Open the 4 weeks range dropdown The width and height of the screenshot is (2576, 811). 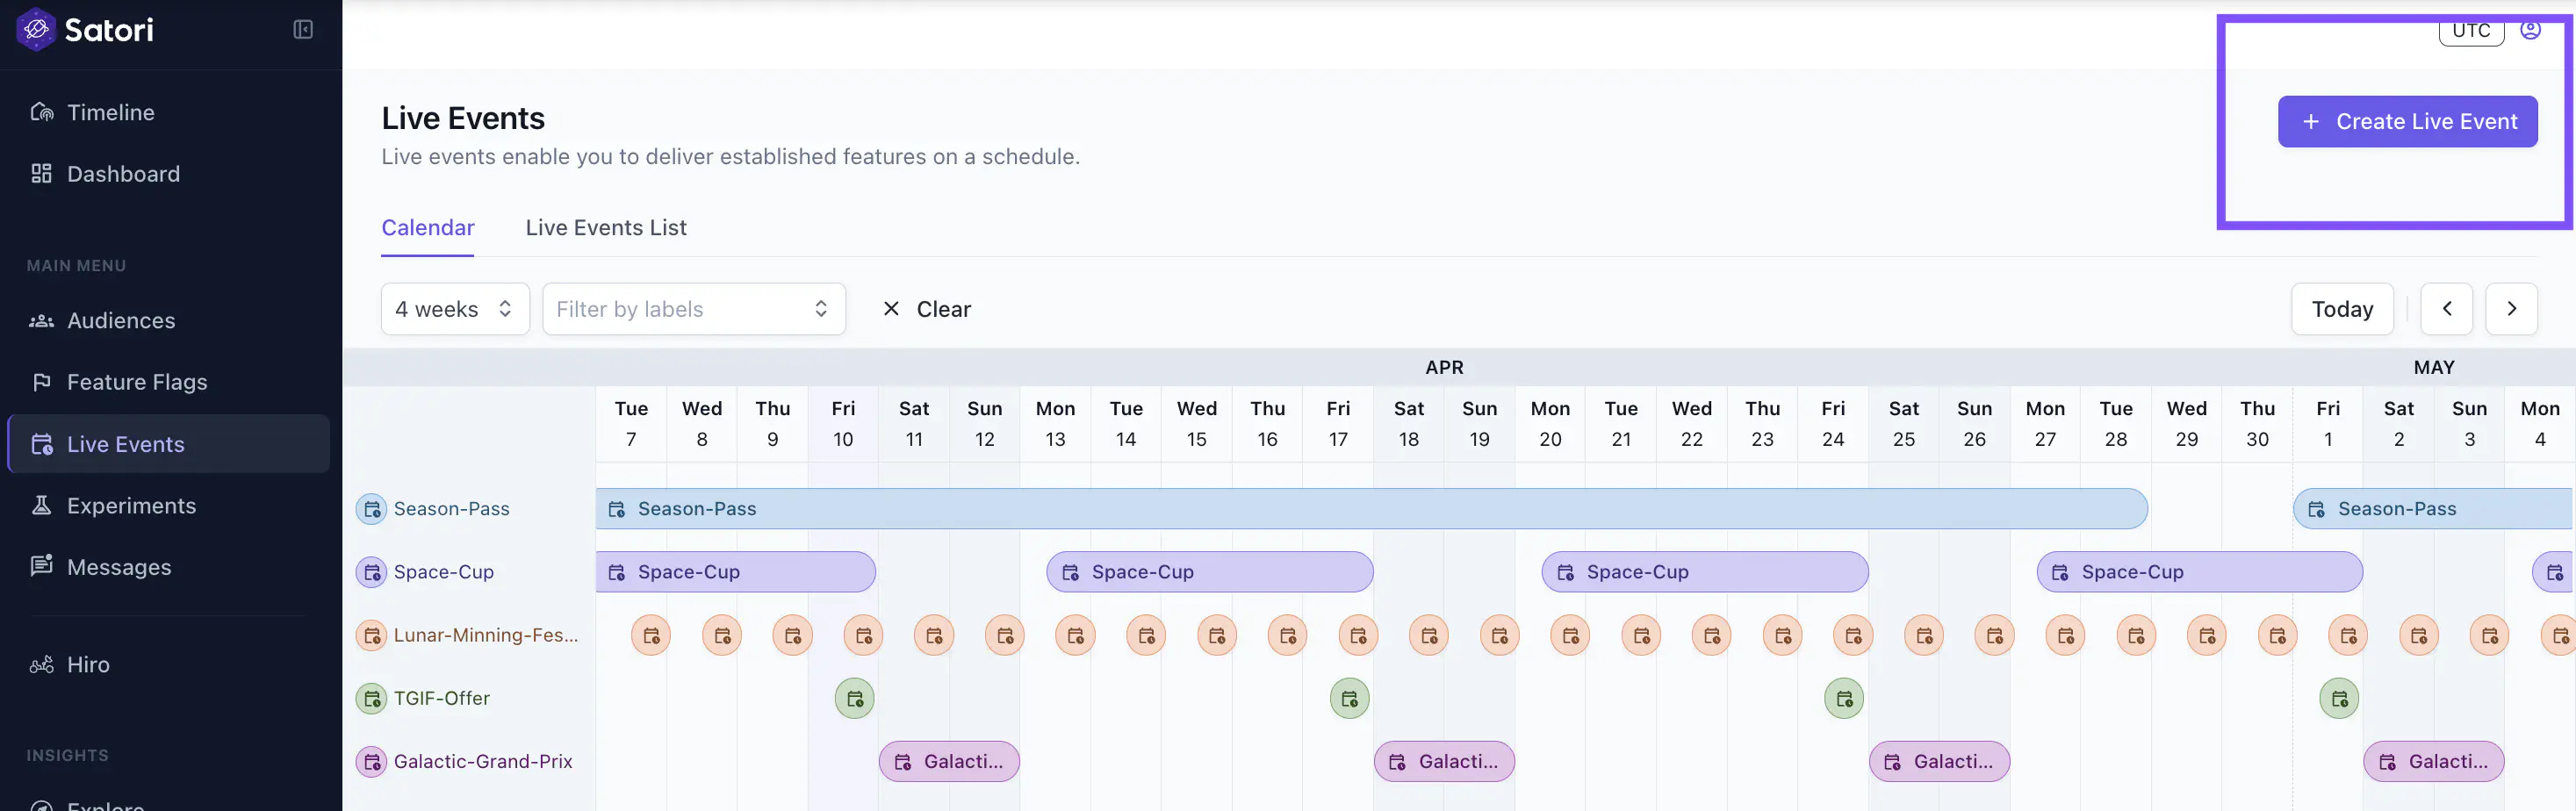coord(454,309)
